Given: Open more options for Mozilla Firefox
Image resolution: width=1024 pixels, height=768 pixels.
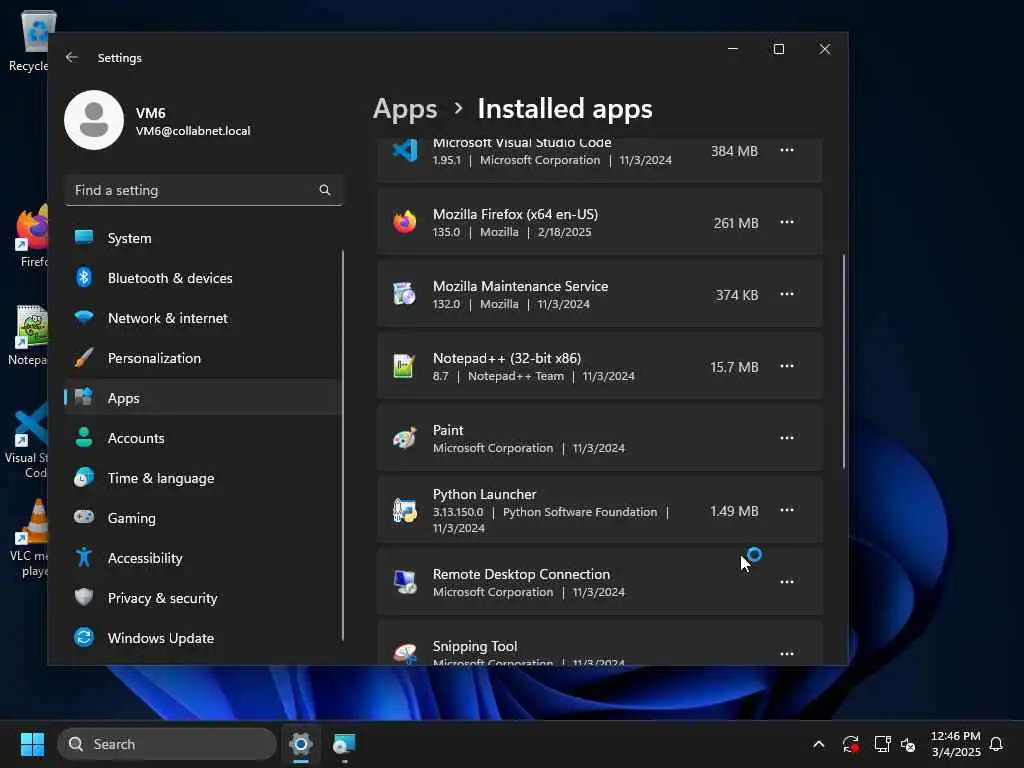Looking at the screenshot, I should coord(787,222).
